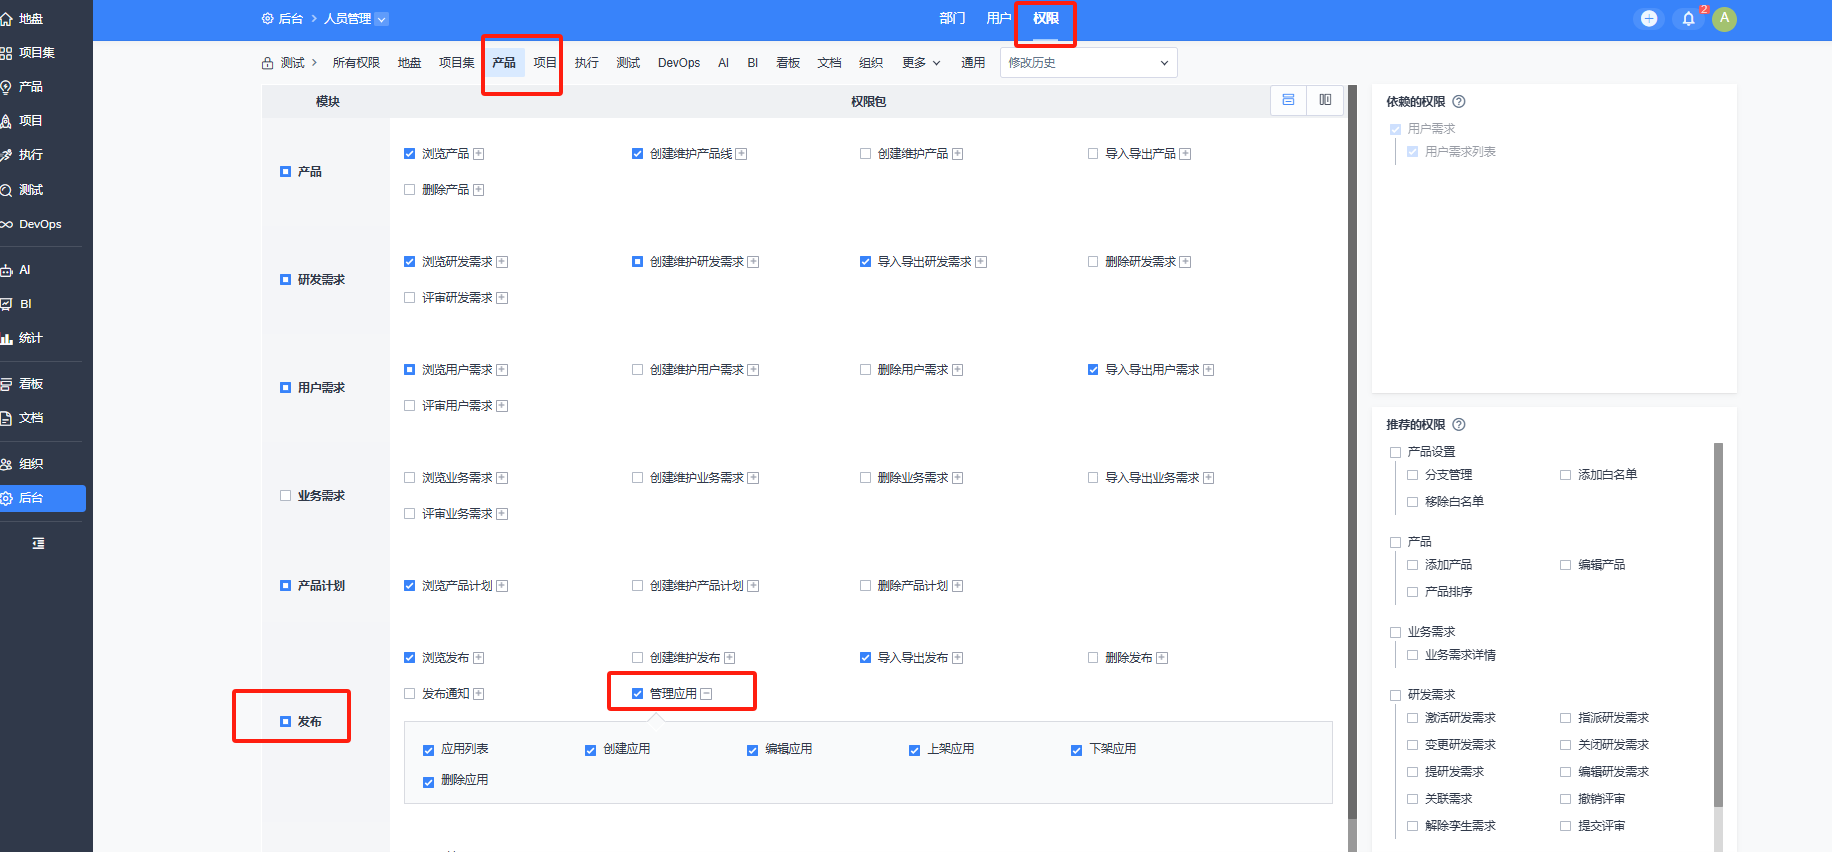Switch to the list layout view icon
1832x852 pixels.
pyautogui.click(x=1288, y=100)
